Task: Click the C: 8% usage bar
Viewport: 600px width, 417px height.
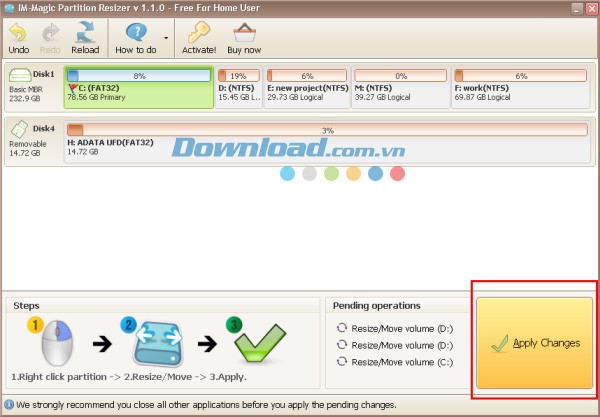Action: point(139,76)
